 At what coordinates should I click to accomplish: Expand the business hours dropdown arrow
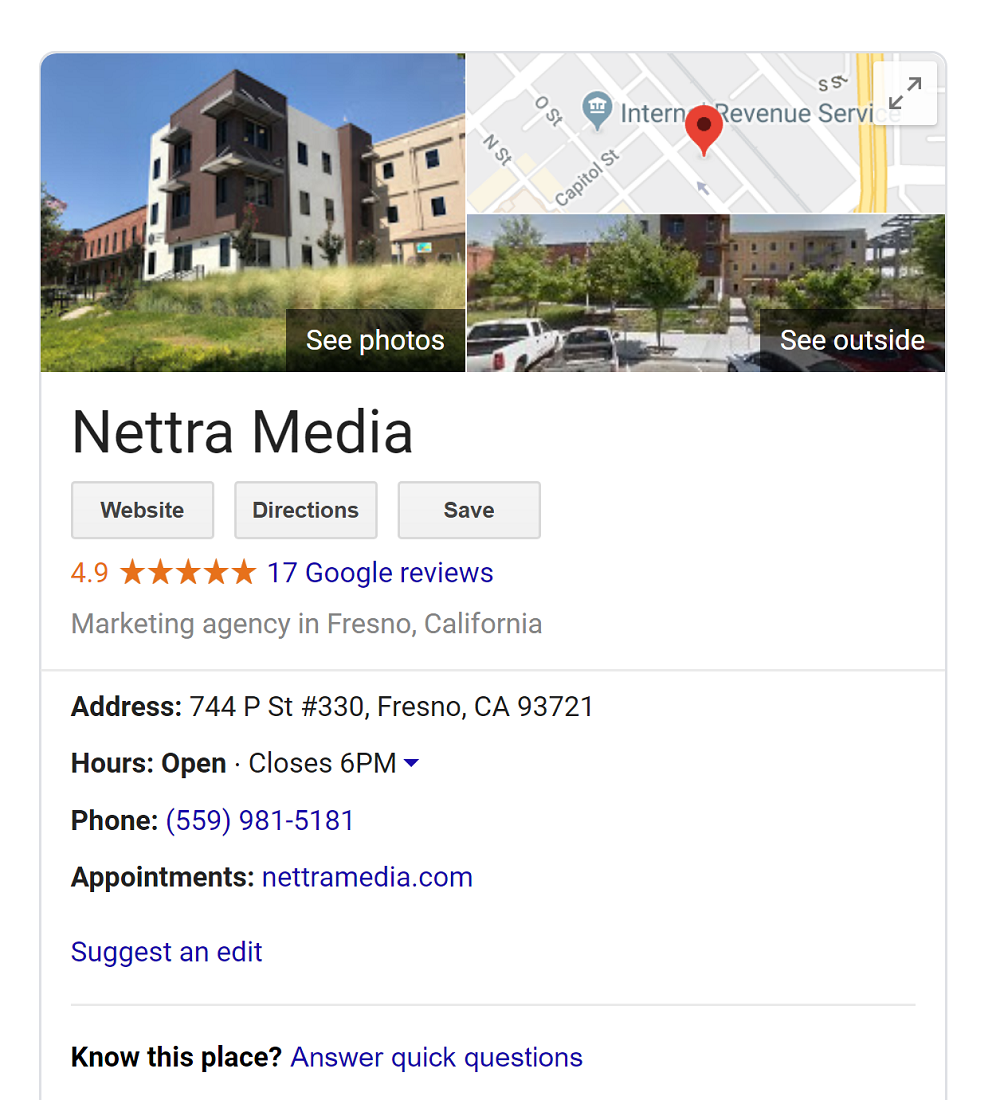pos(412,763)
